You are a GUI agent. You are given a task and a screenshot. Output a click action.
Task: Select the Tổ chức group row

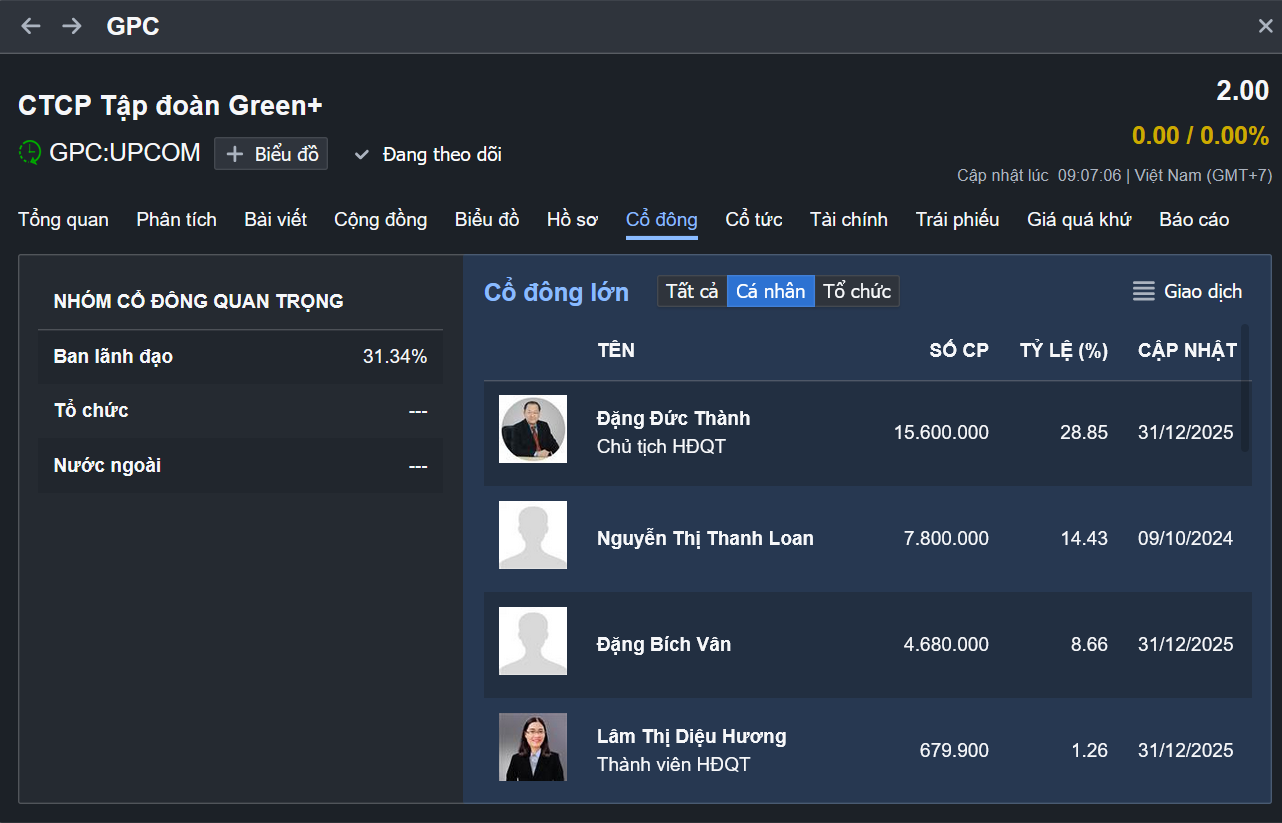pos(240,410)
